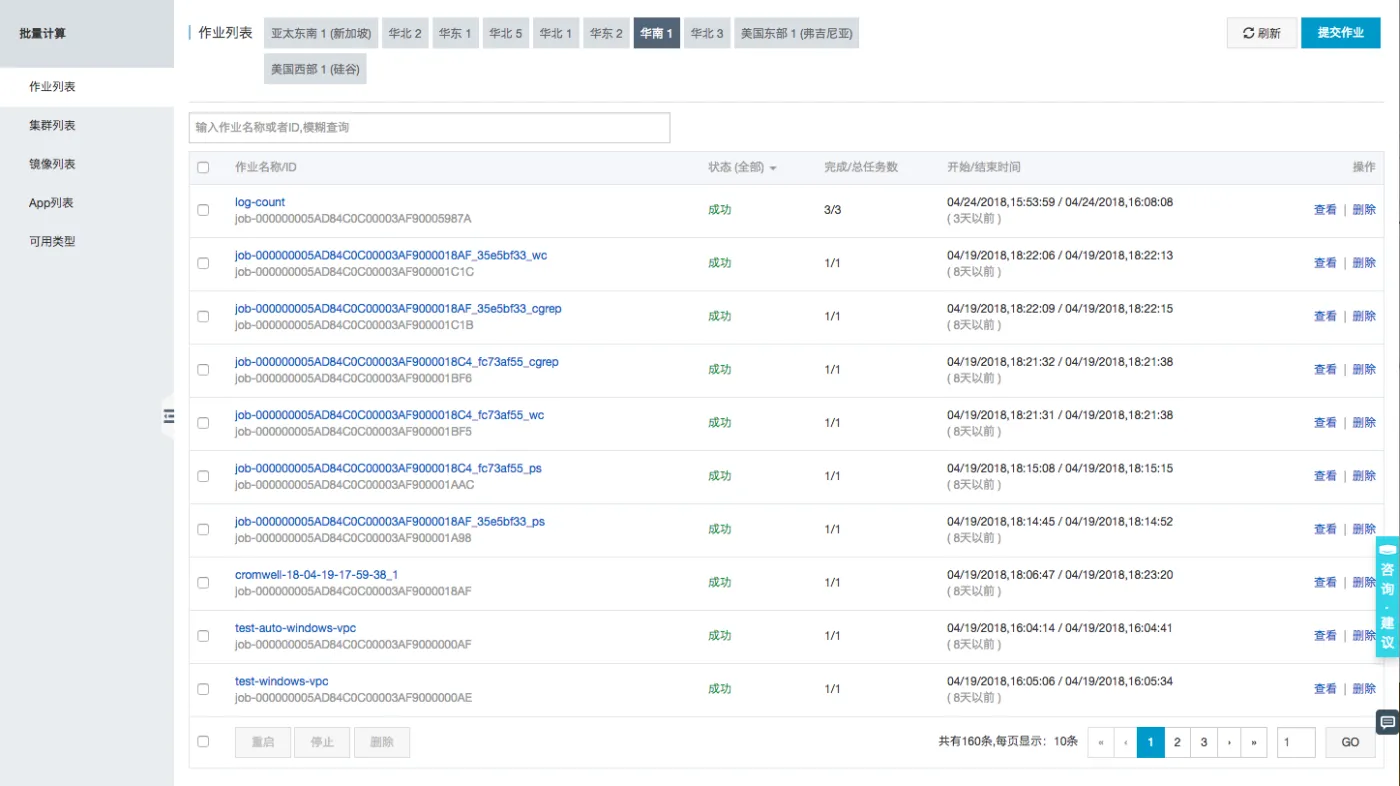Check the test-windows-vpc job checkbox
The image size is (1400, 786).
(203, 689)
